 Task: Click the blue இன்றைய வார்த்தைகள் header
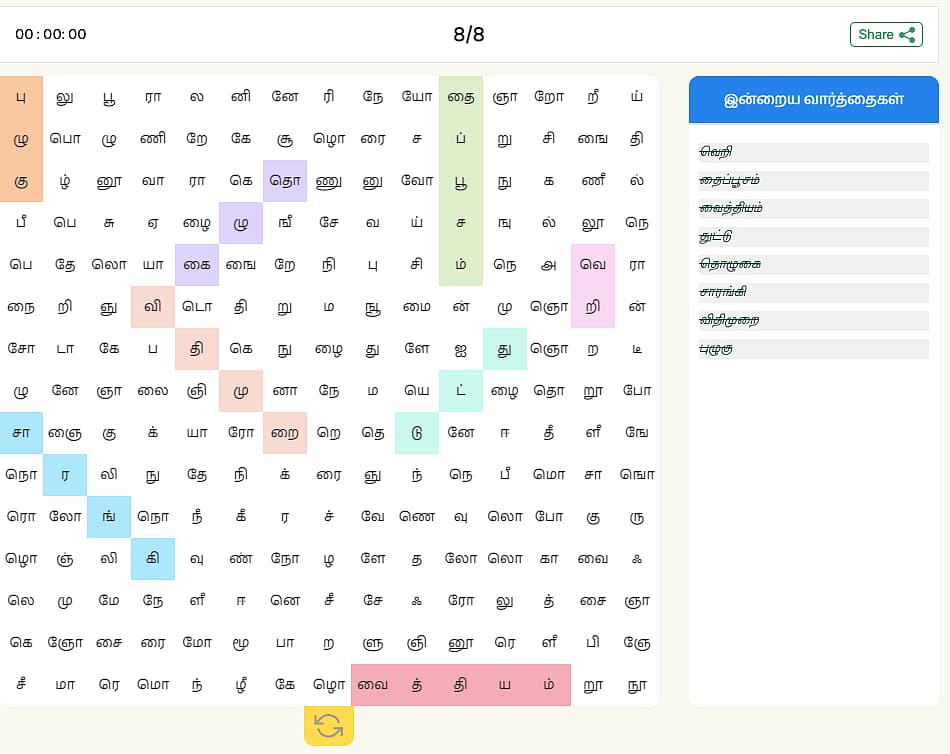pos(813,99)
